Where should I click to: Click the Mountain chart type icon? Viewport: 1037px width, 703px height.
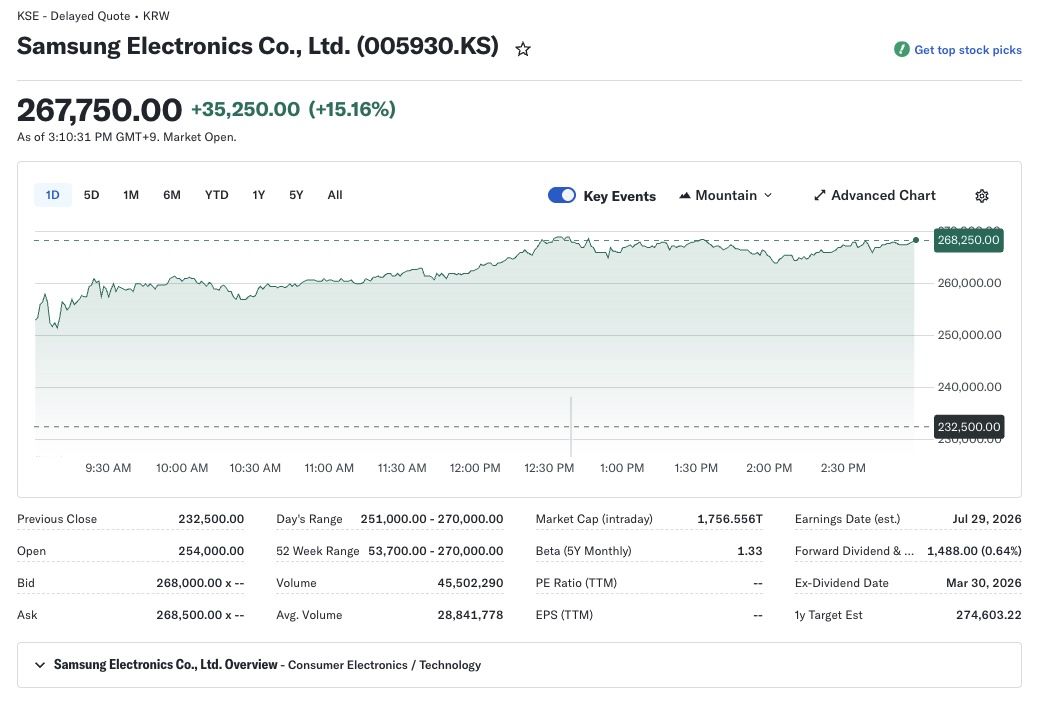point(685,195)
